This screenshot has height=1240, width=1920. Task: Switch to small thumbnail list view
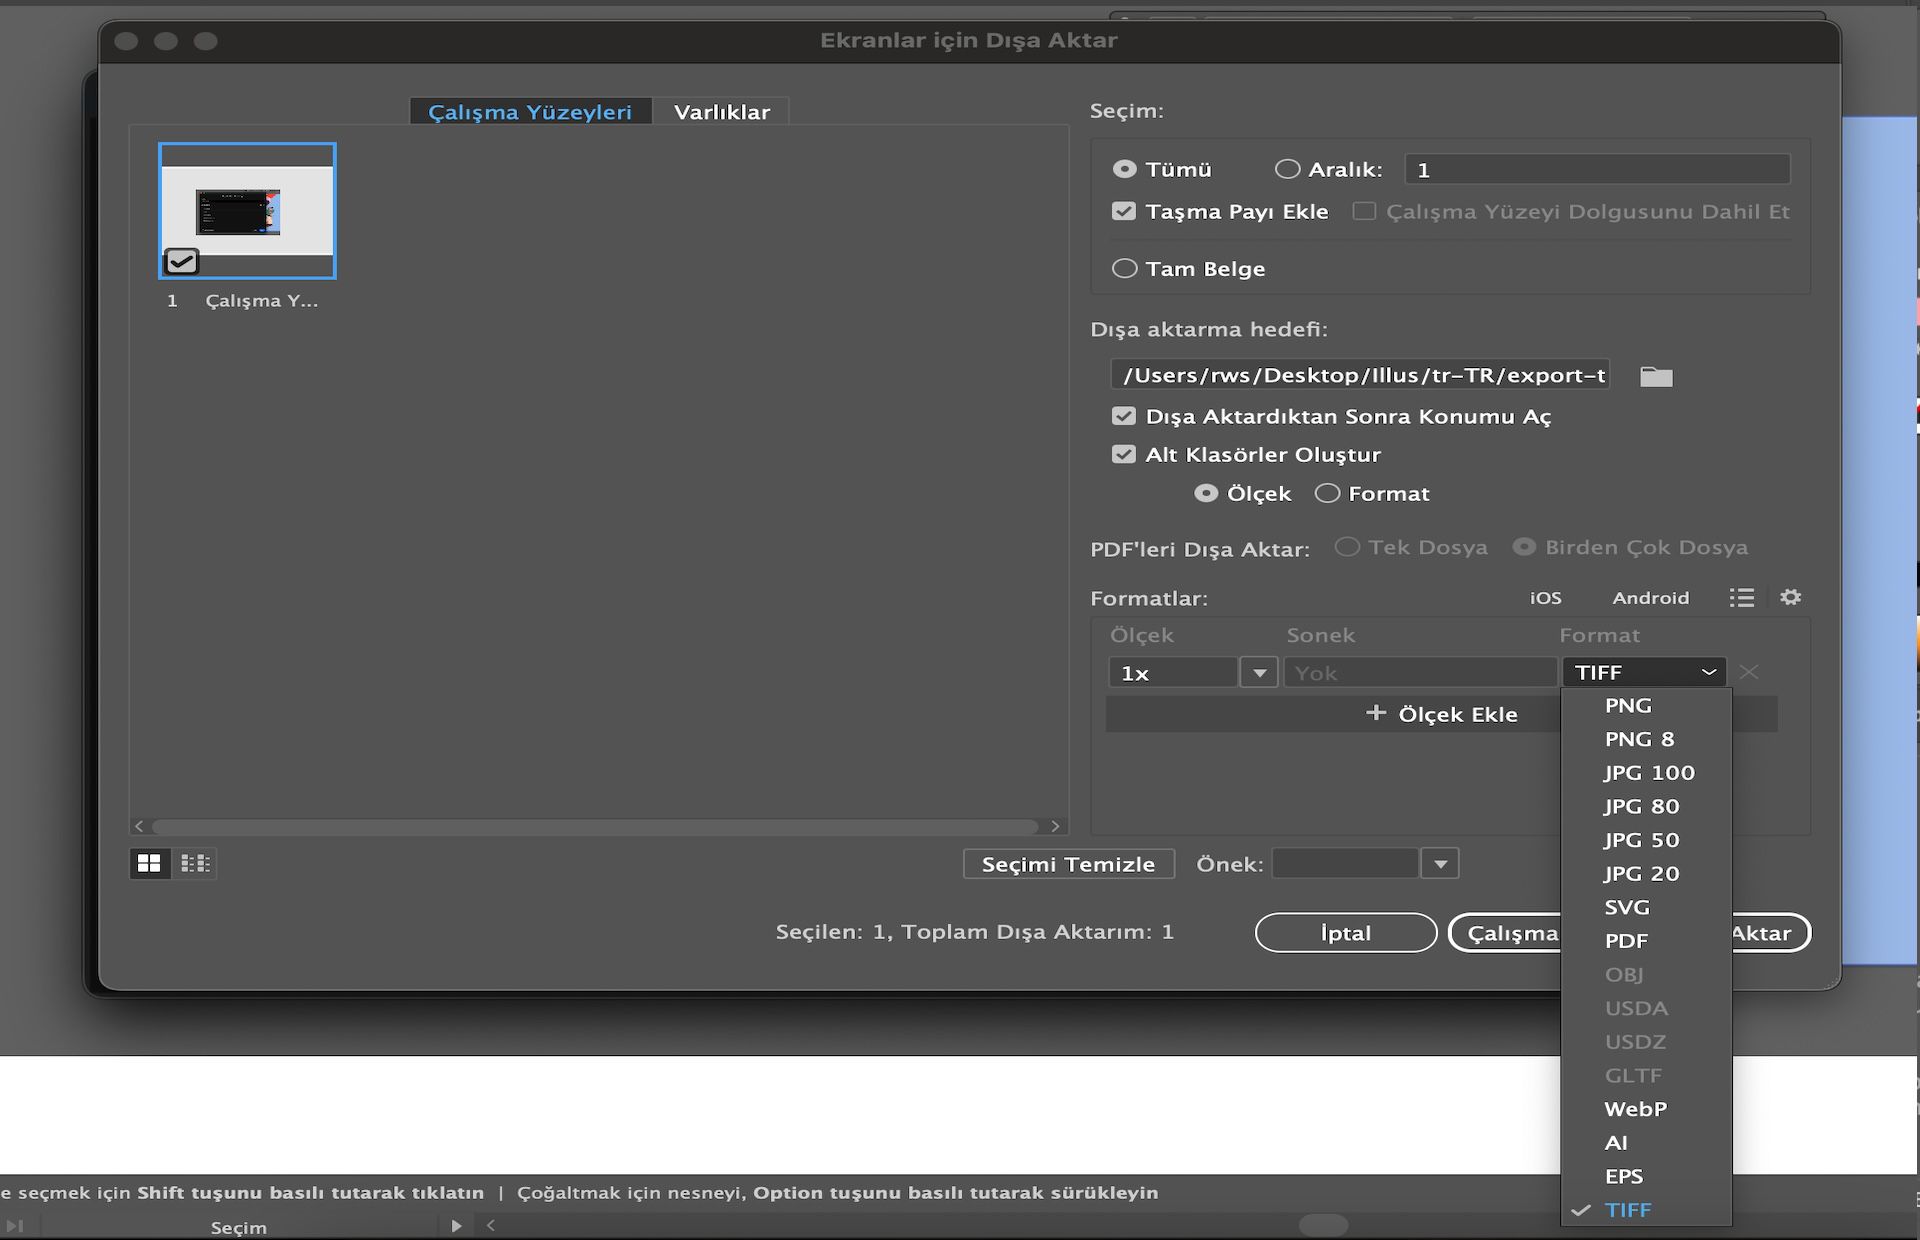(195, 863)
